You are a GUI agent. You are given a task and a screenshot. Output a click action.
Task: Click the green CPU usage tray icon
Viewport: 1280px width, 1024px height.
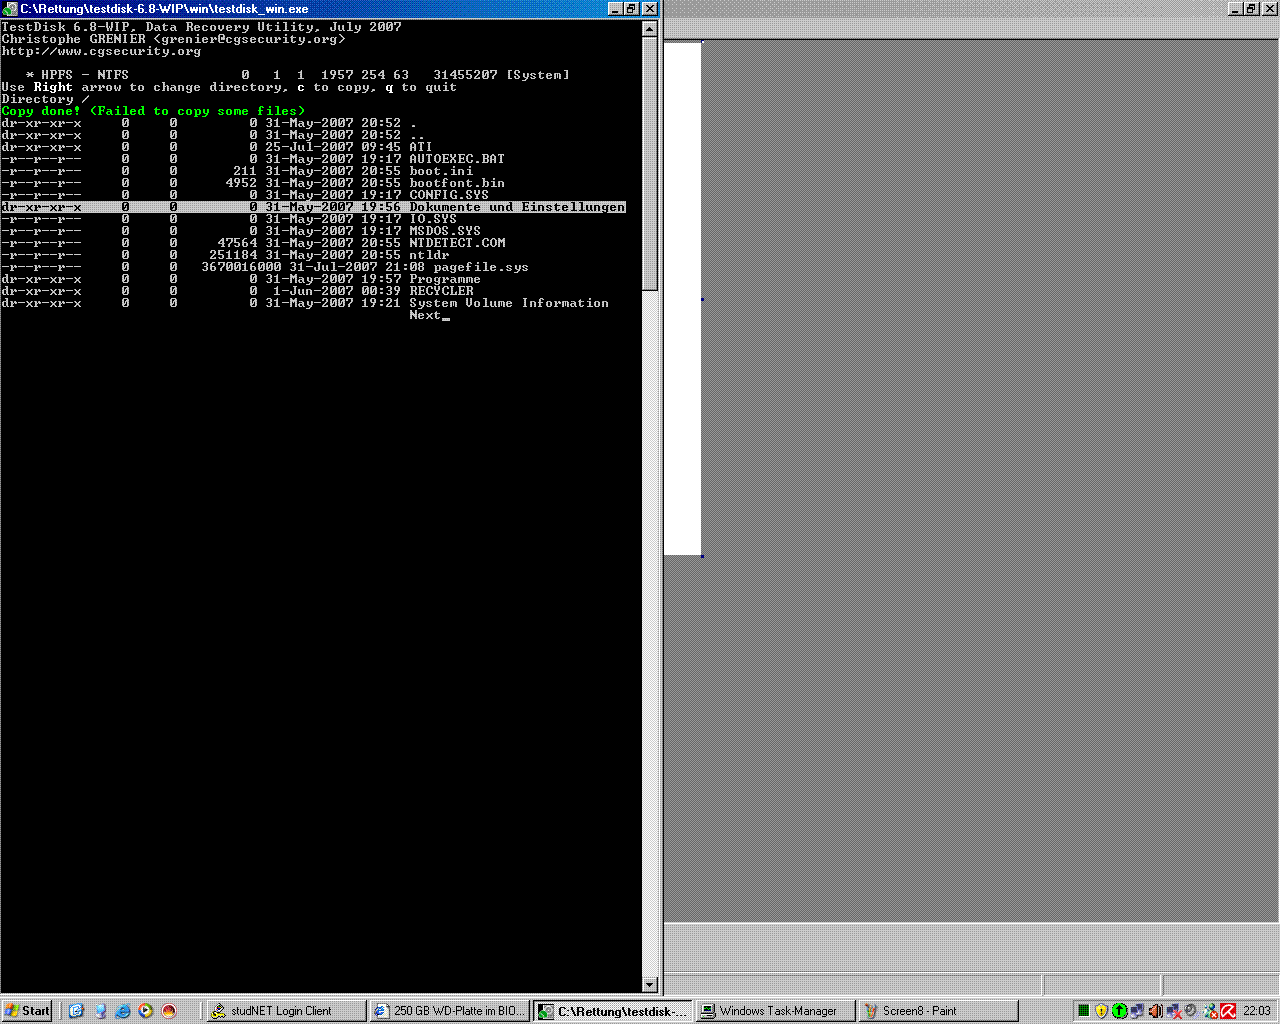[1083, 1011]
